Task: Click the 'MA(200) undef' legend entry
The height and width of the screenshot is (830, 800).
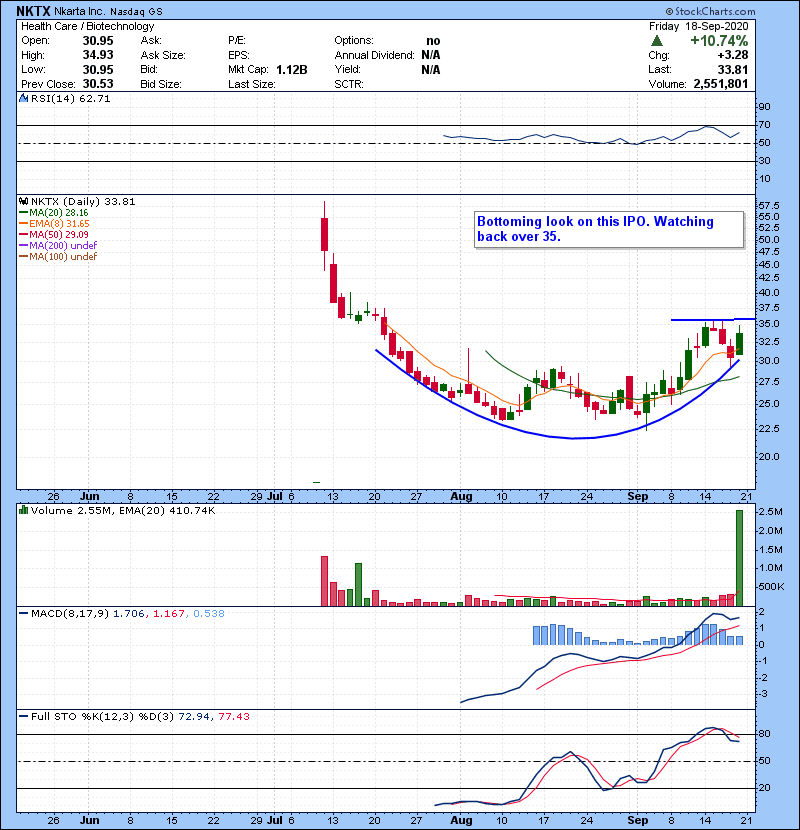Action: point(63,246)
